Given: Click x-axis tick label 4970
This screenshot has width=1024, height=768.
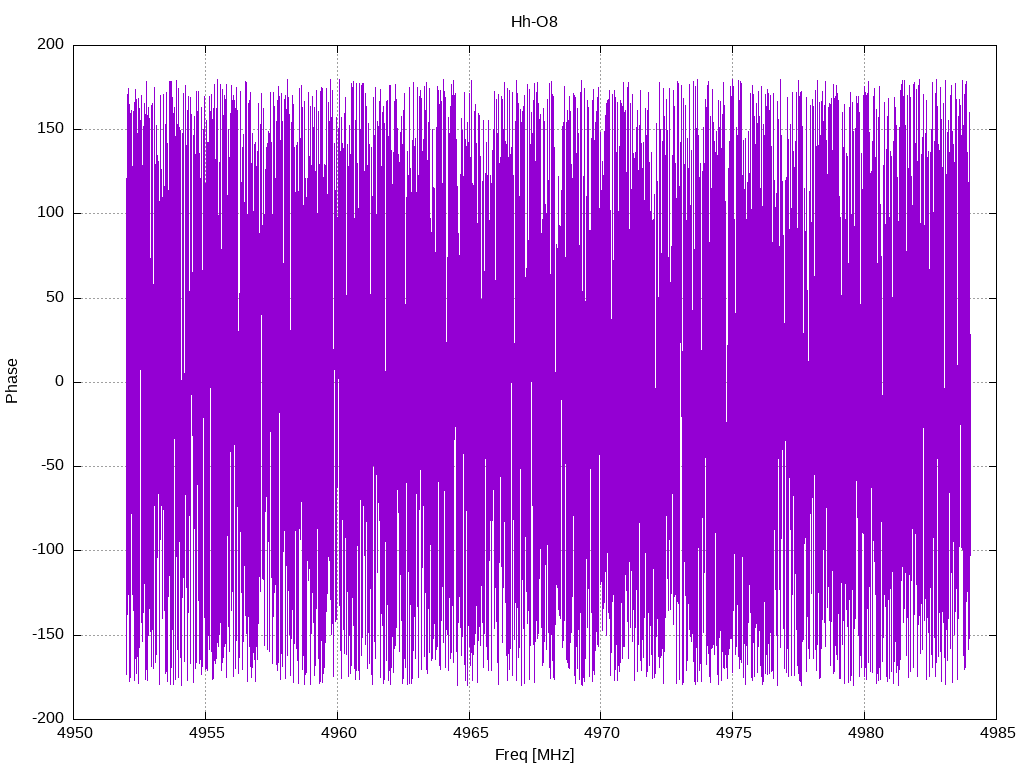Looking at the screenshot, I should 601,733.
